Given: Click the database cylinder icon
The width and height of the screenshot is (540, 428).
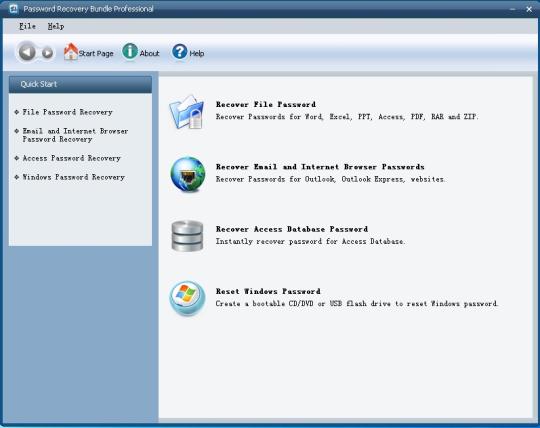Looking at the screenshot, I should point(187,236).
